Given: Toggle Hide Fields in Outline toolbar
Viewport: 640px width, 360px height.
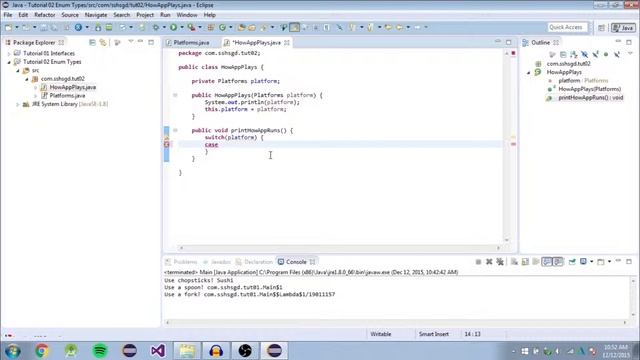Looking at the screenshot, I should tap(584, 54).
